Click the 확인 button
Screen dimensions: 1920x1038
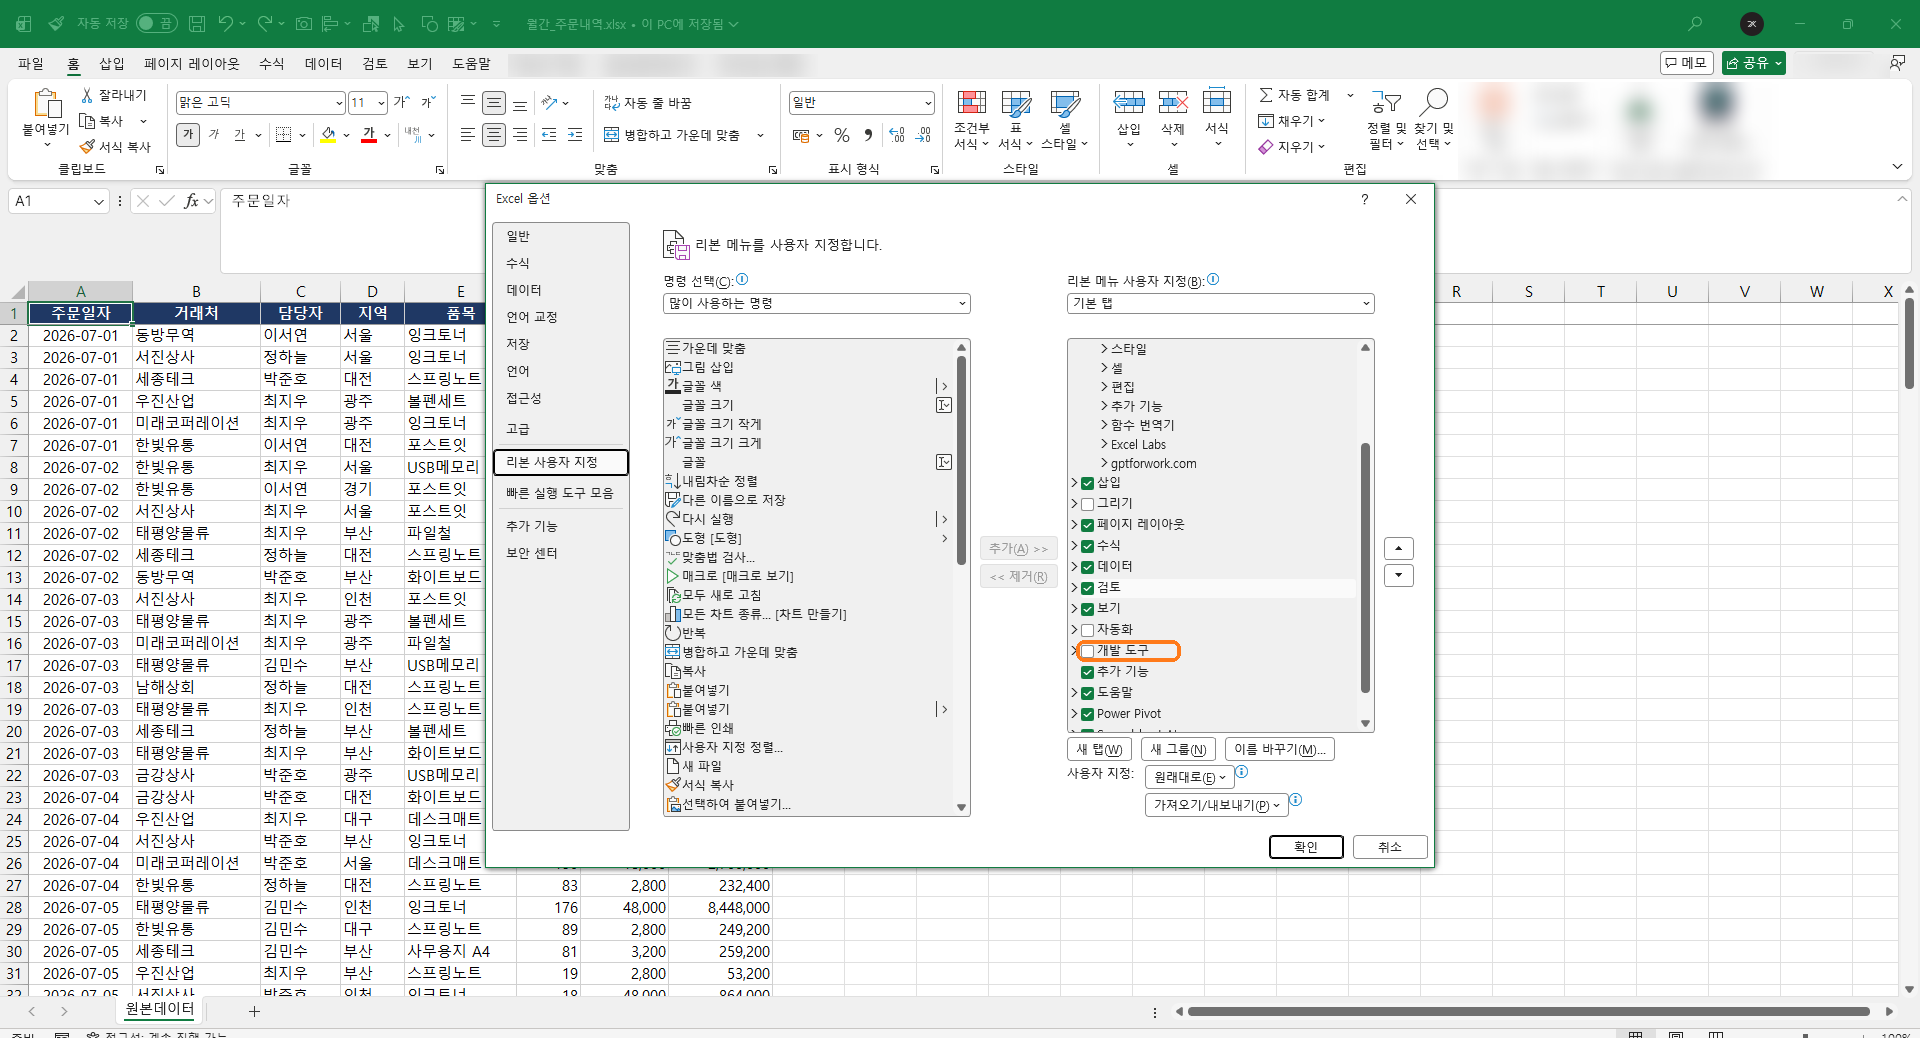click(1306, 847)
